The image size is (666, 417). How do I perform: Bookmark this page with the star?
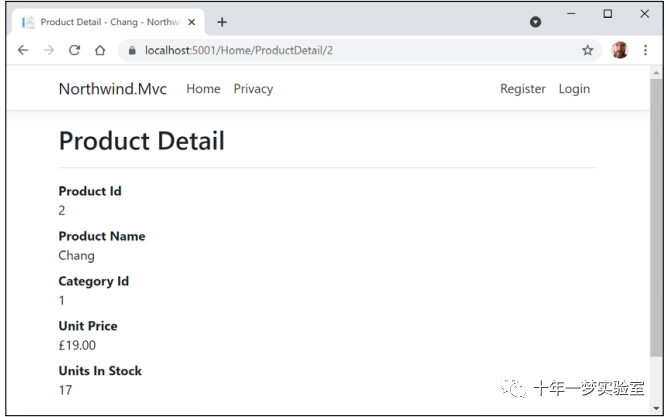tap(587, 50)
